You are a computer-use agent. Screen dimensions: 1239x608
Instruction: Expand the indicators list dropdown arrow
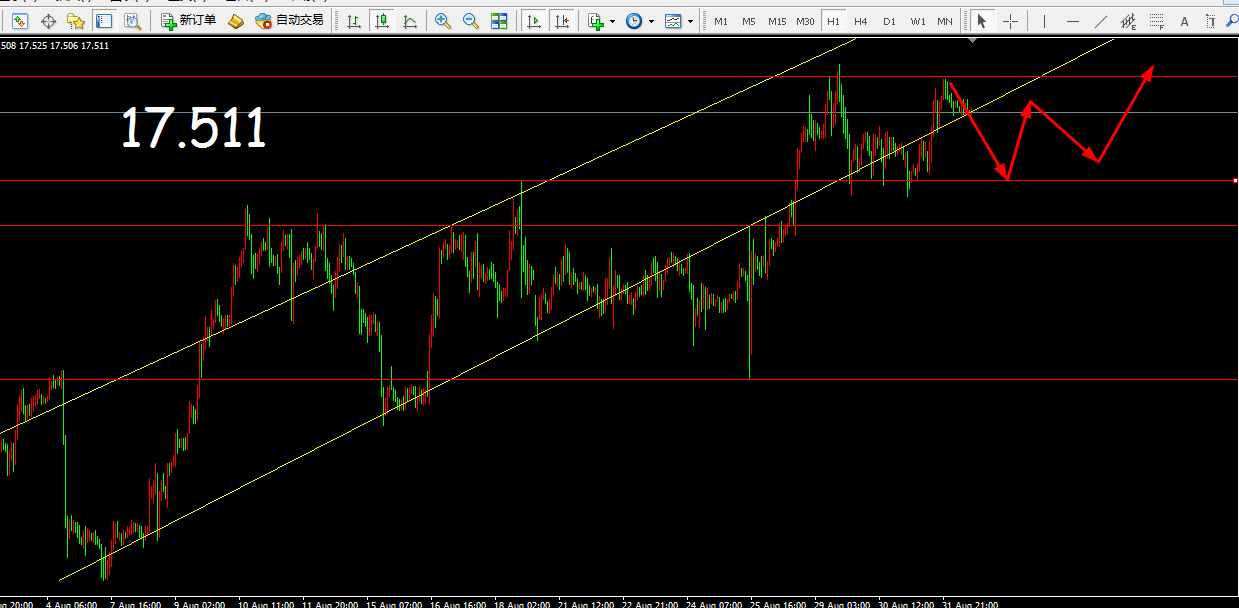coord(612,21)
